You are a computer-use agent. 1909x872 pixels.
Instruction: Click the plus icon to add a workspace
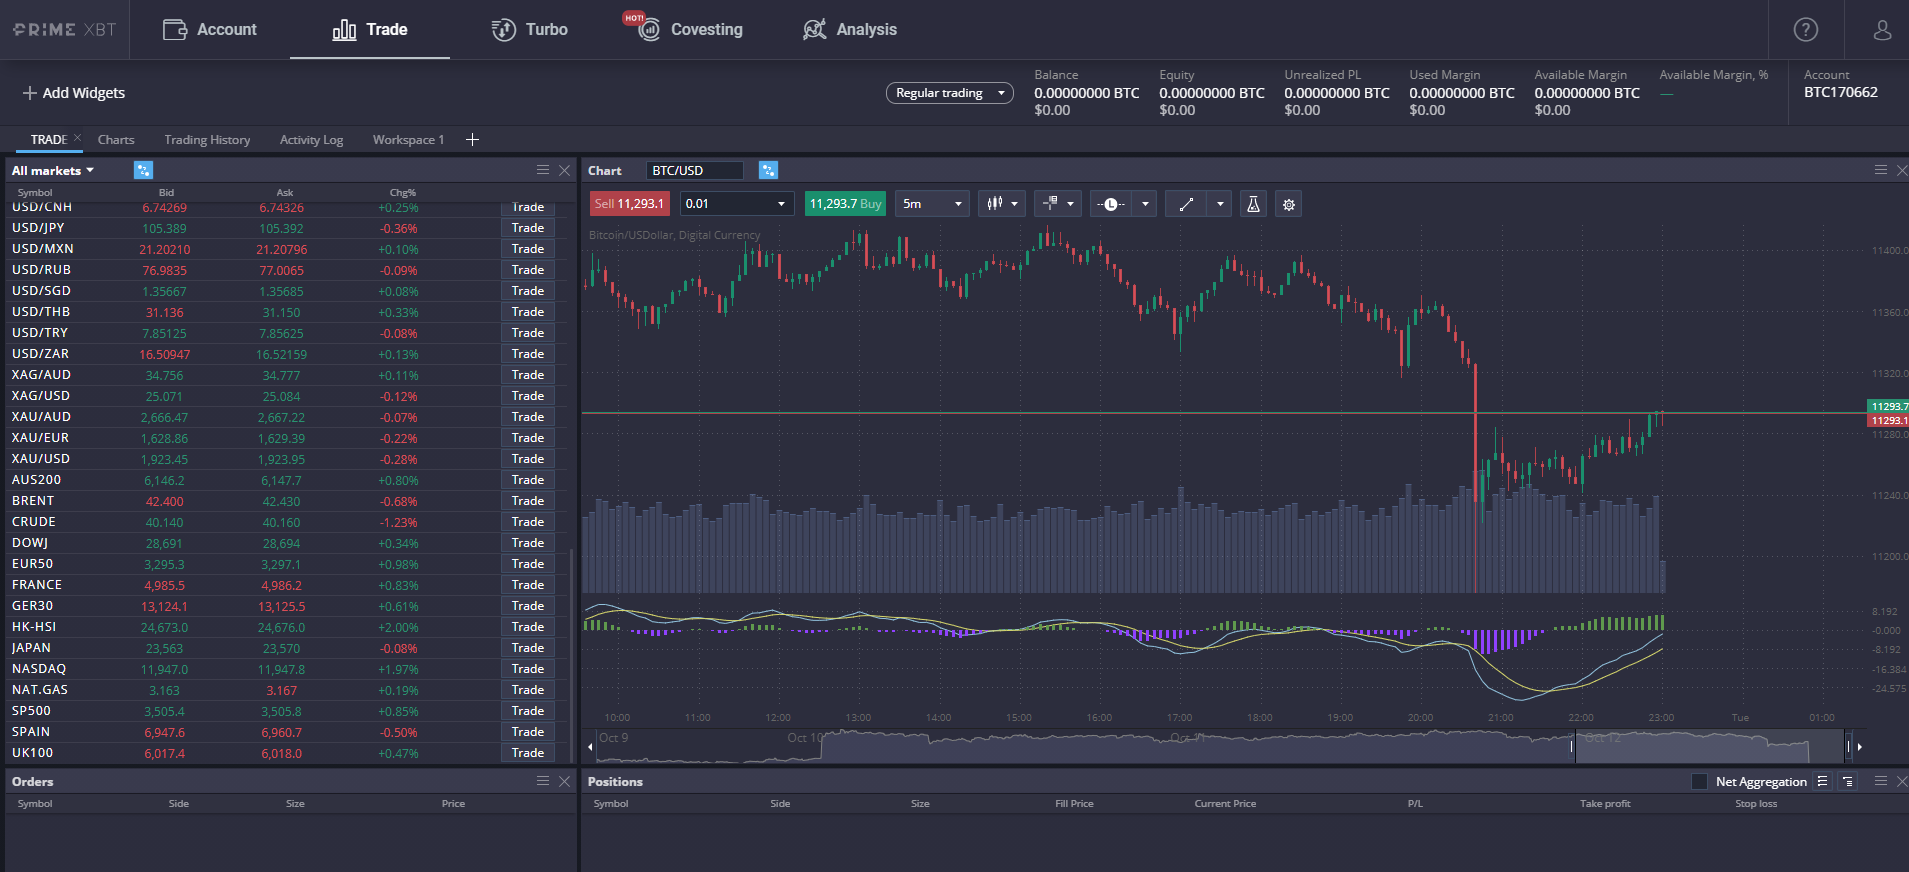point(472,140)
